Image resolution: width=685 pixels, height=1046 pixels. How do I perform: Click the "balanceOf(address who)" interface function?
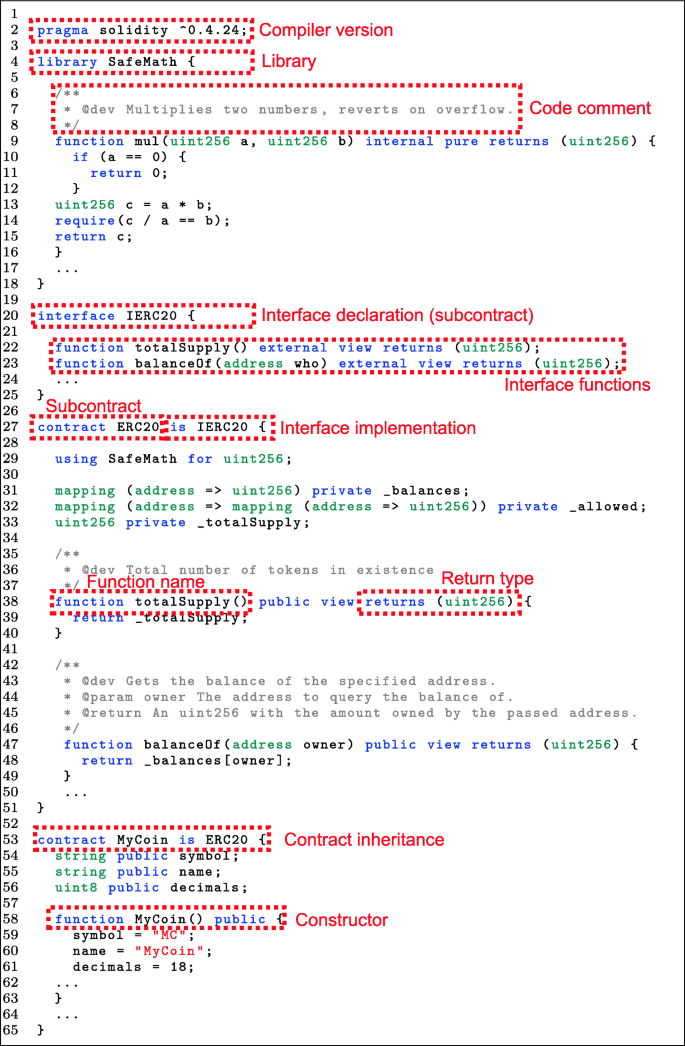[x=337, y=364]
